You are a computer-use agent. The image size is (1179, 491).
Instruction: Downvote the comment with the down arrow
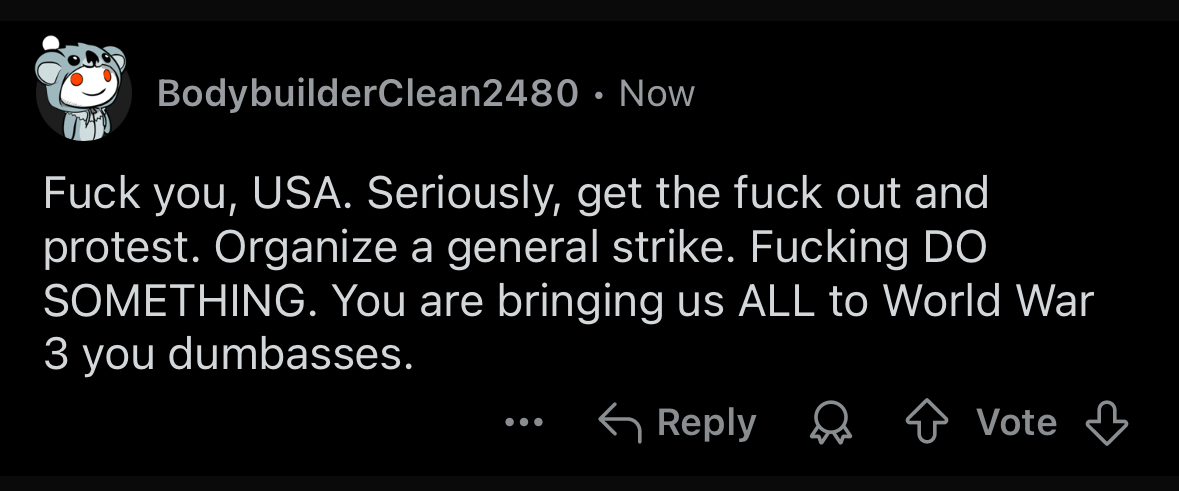click(x=1106, y=423)
